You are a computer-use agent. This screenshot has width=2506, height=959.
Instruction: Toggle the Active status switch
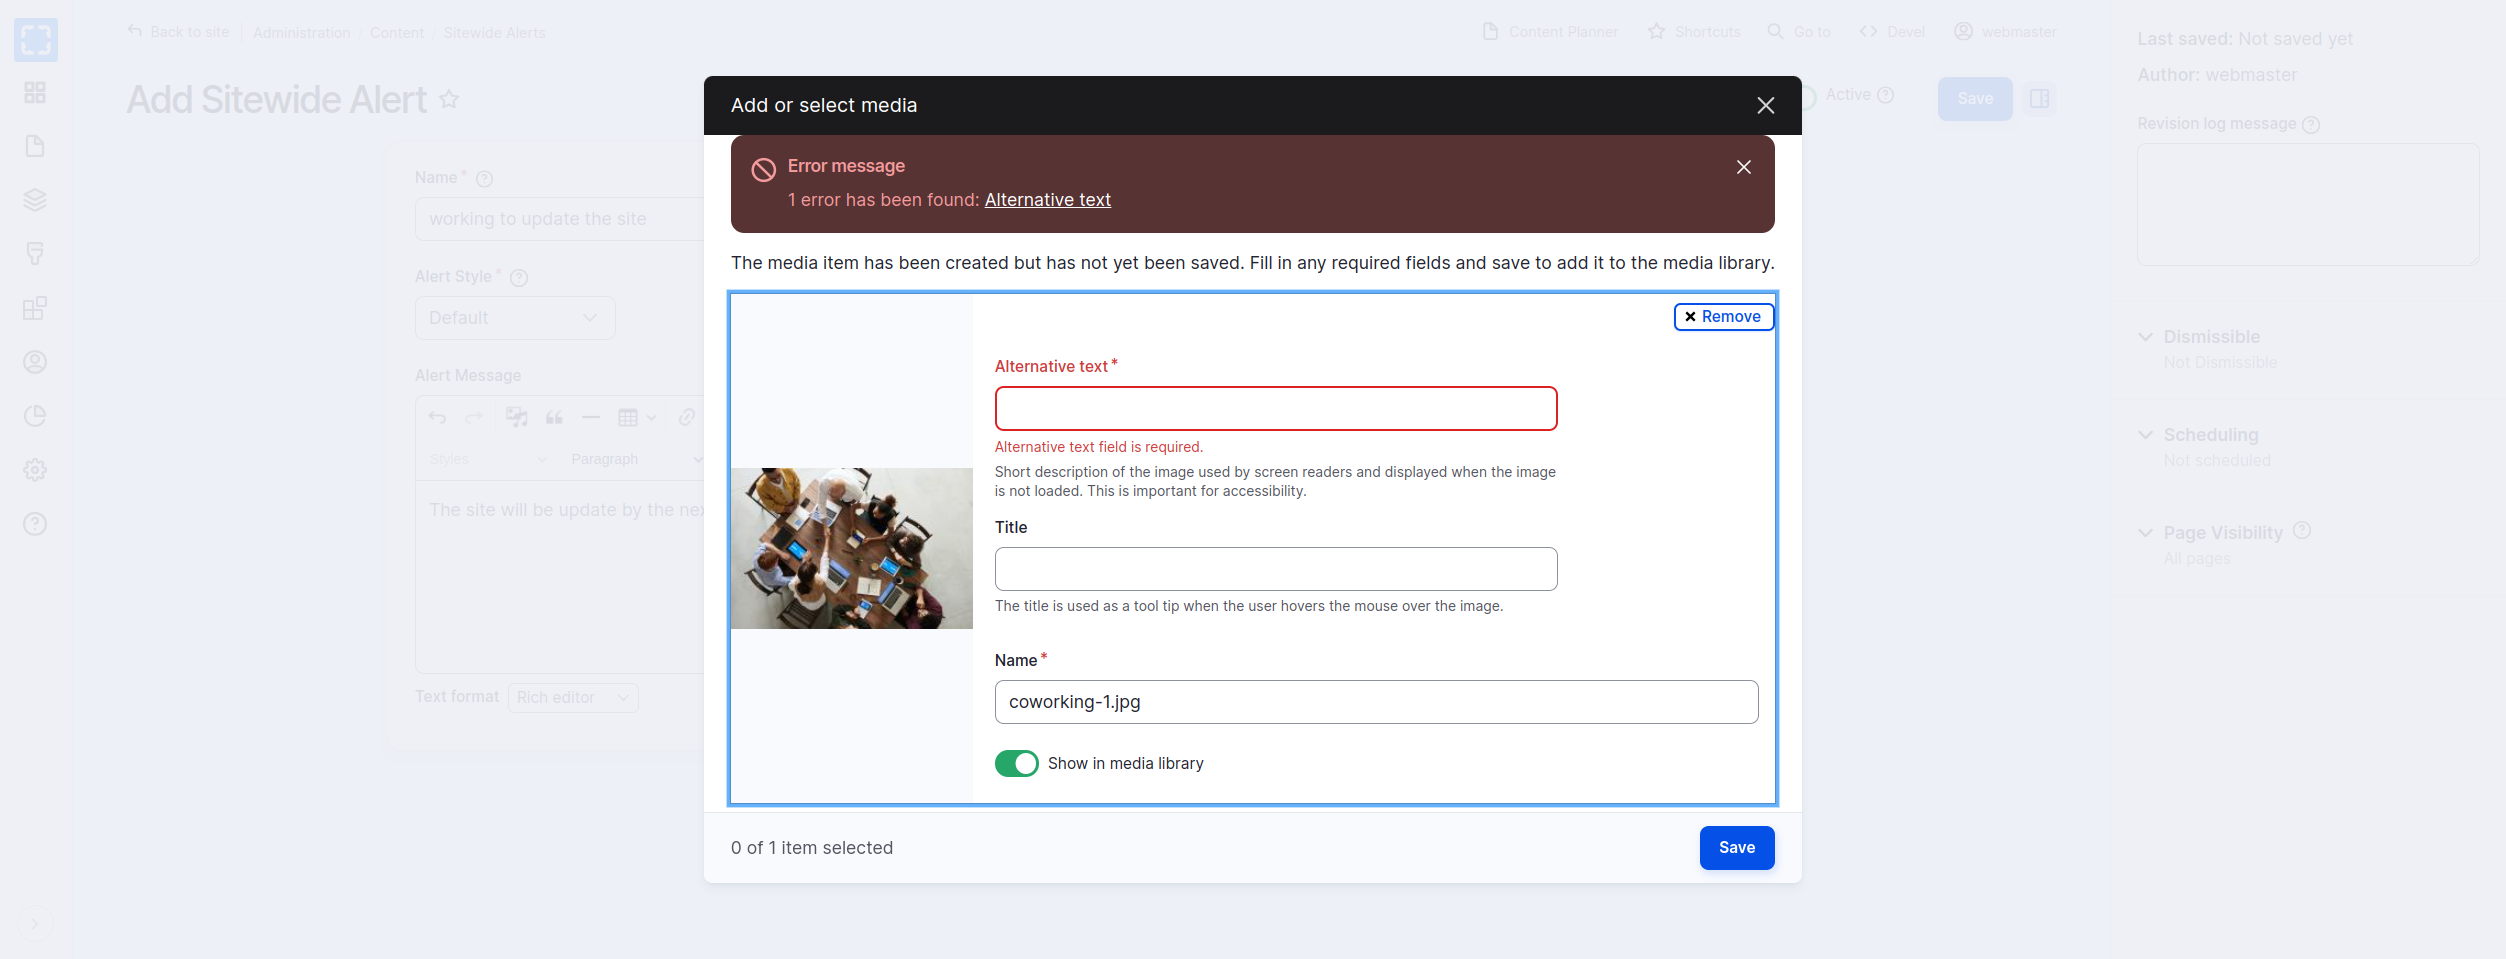[1807, 98]
